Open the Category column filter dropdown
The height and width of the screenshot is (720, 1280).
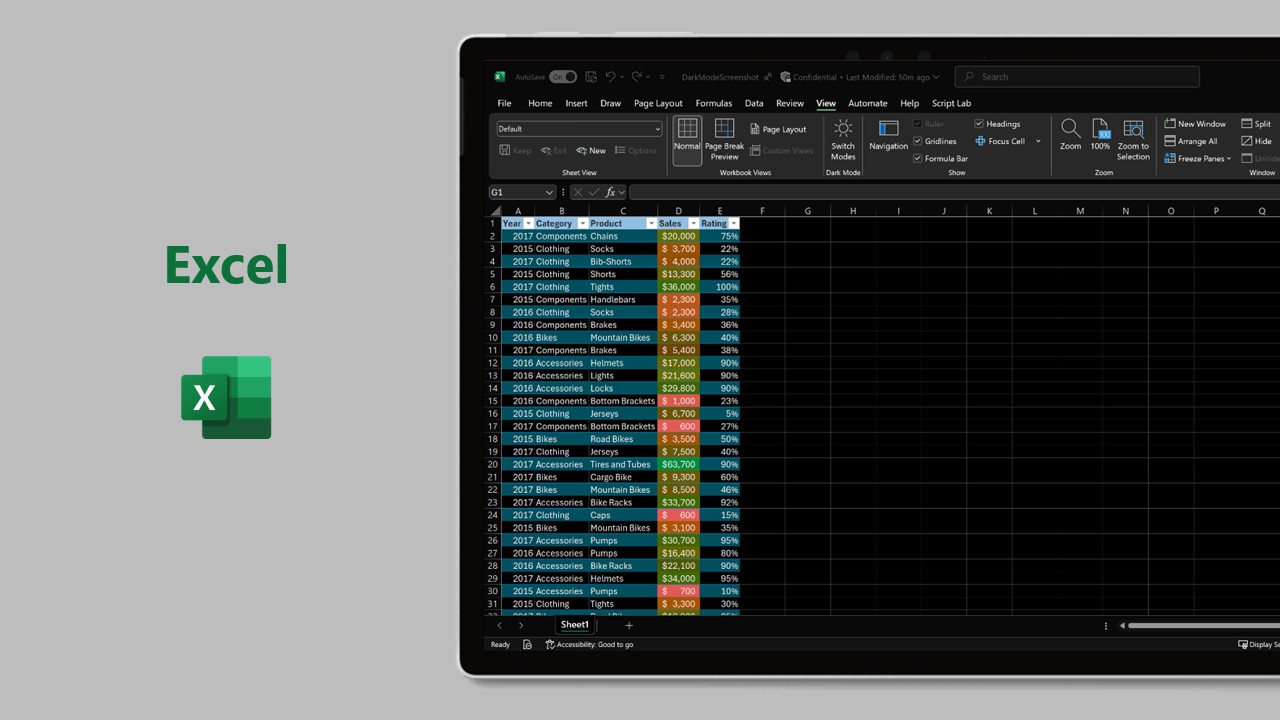582,224
